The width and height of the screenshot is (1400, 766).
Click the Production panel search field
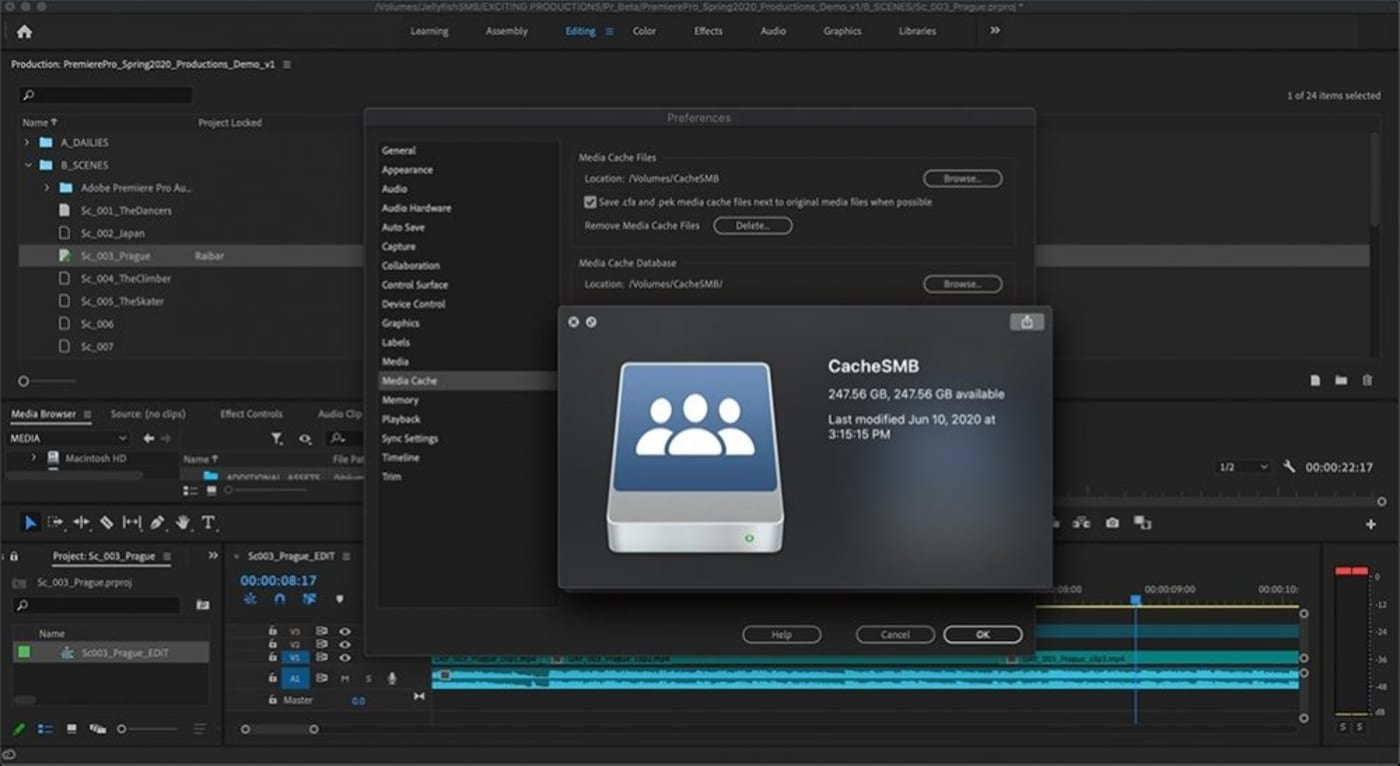click(x=106, y=95)
